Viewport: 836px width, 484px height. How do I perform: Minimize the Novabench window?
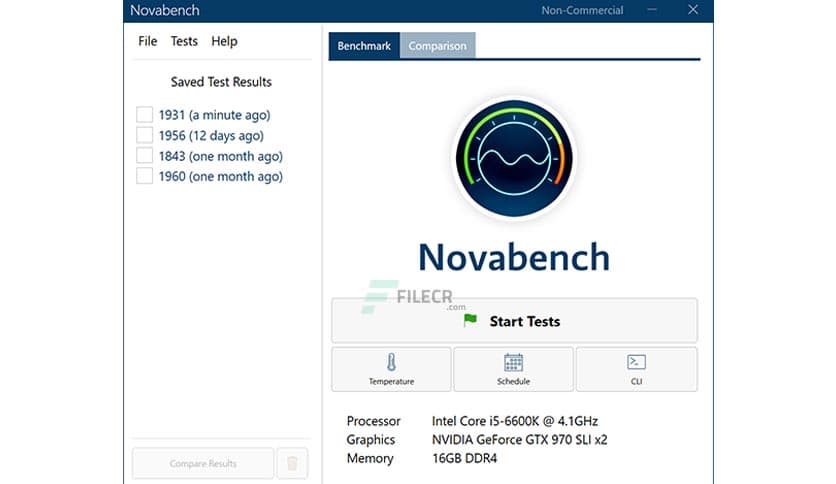pos(652,10)
